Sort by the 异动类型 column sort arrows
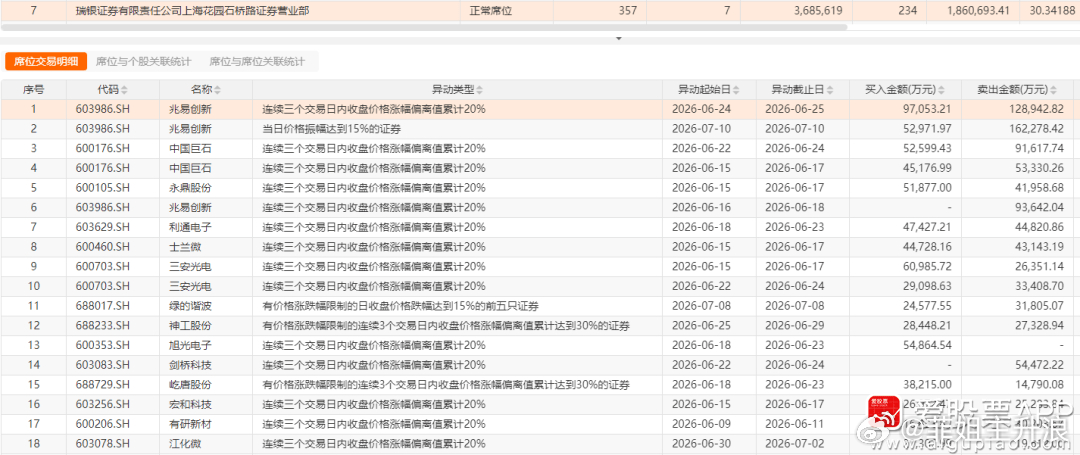 [479, 90]
